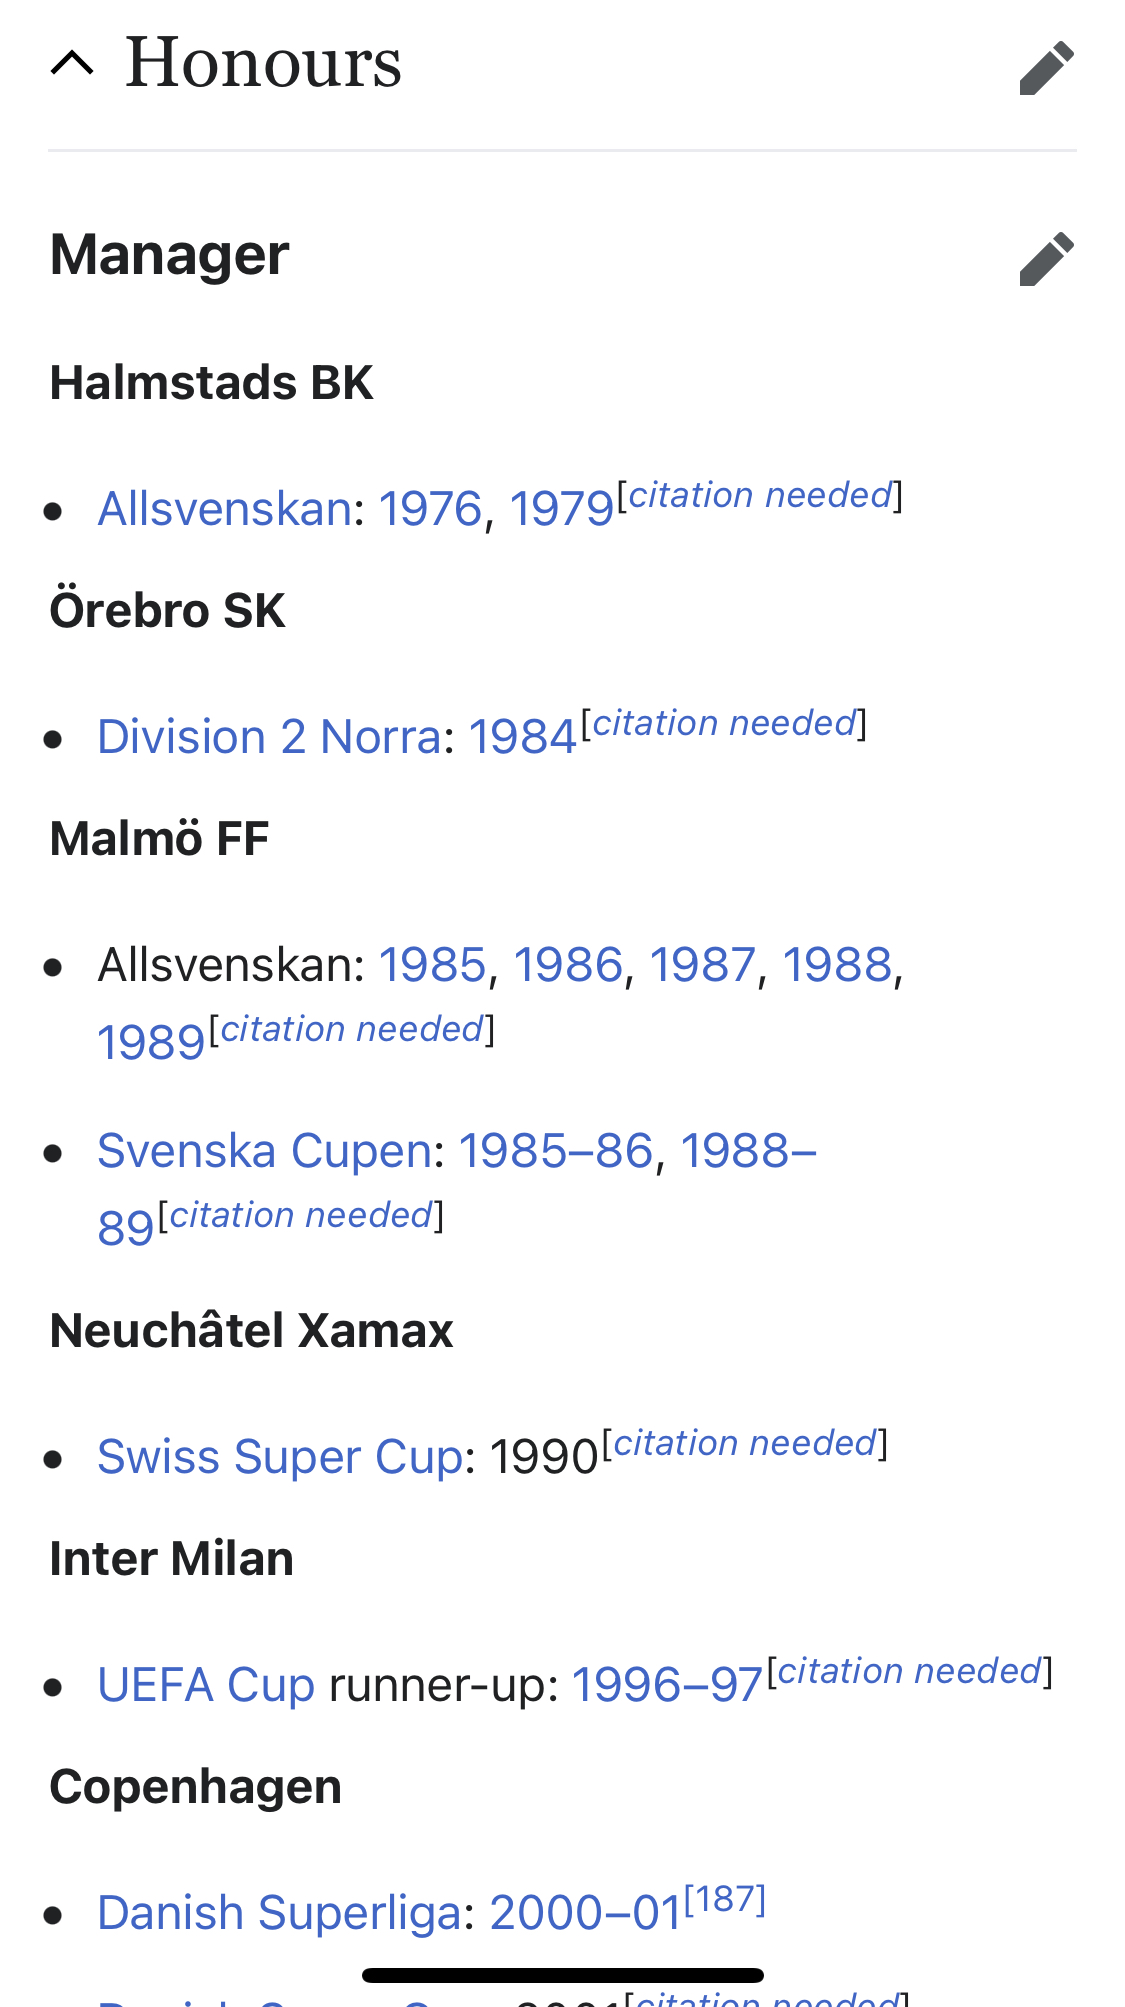Open the Allsvenskan link under Halmstads BK
The width and height of the screenshot is (1125, 2007).
pyautogui.click(x=224, y=509)
